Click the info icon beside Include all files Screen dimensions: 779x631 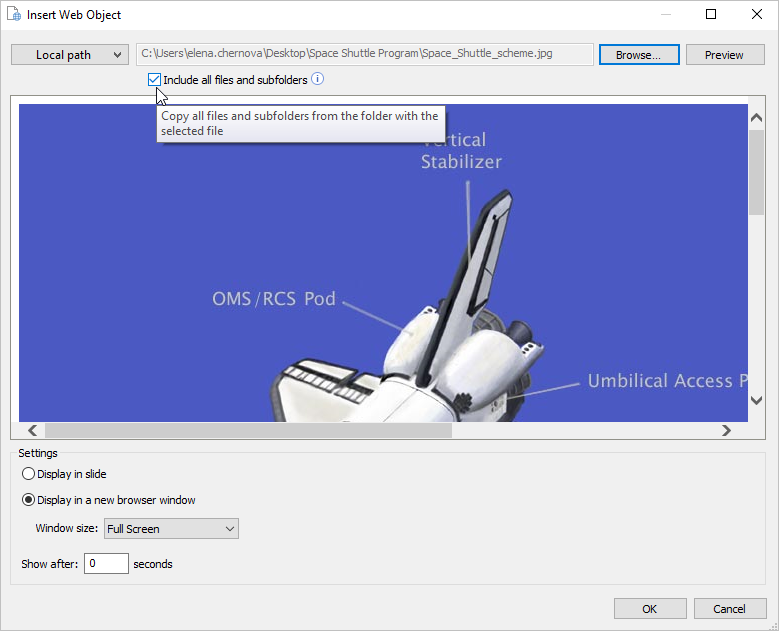[317, 79]
